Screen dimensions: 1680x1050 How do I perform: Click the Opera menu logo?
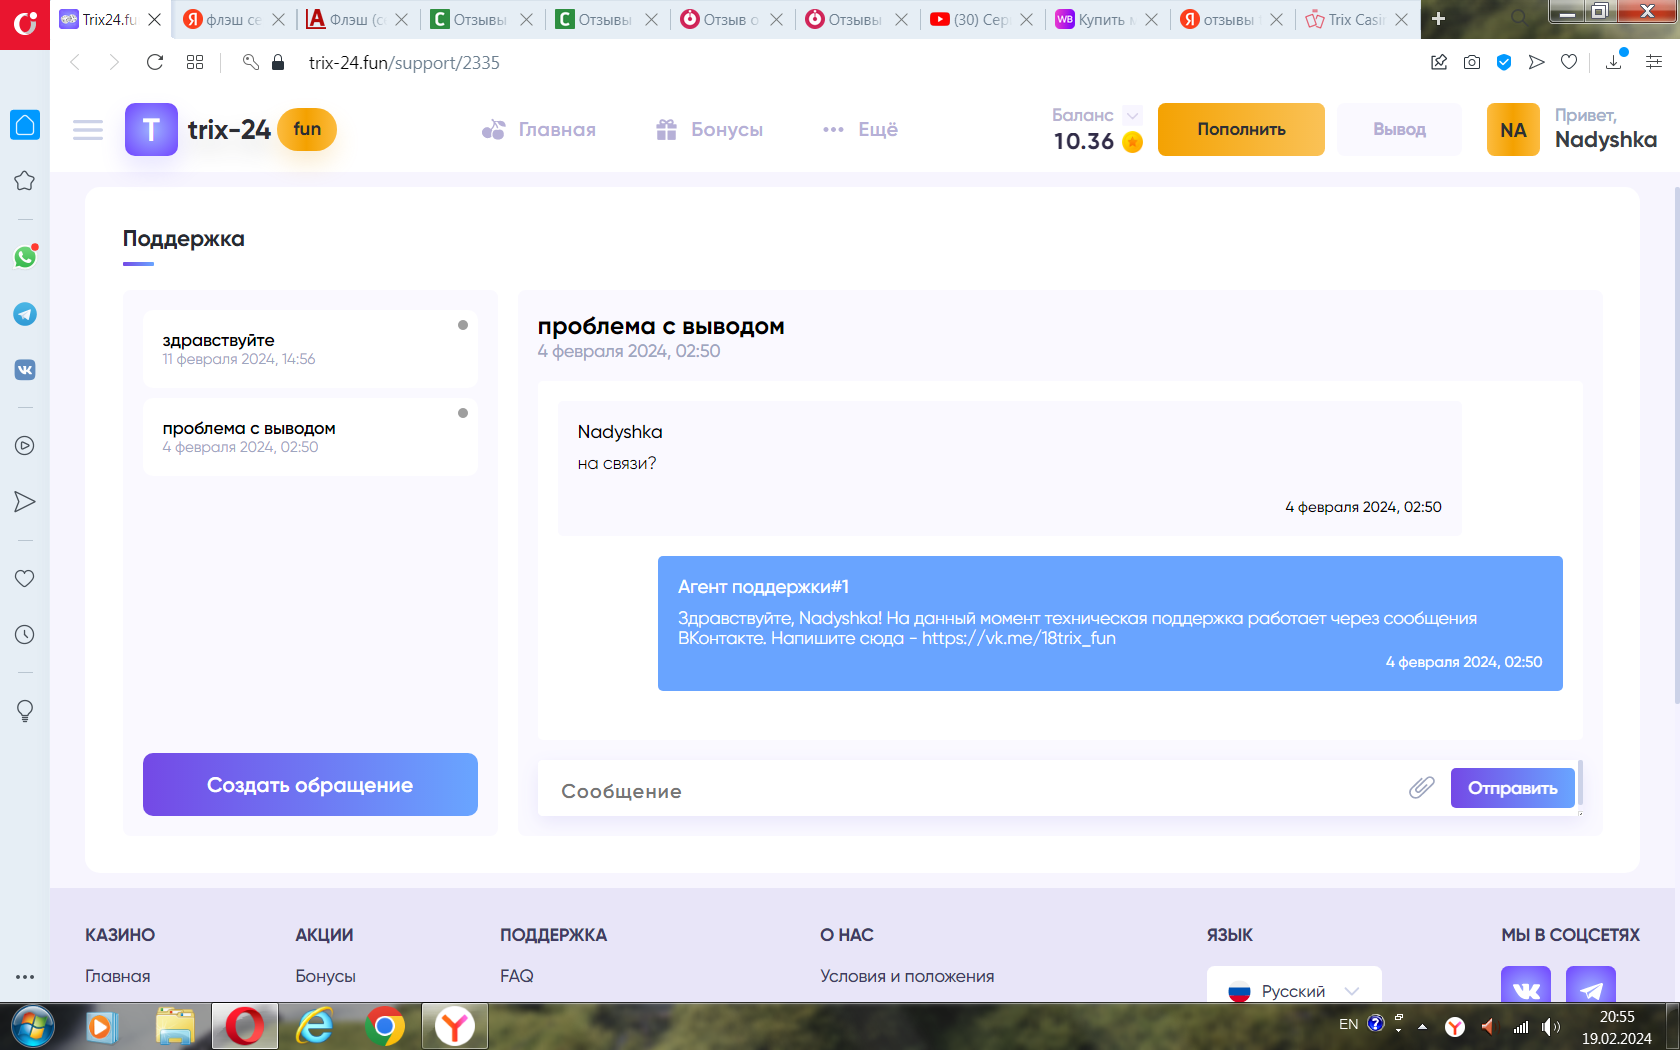(x=25, y=24)
